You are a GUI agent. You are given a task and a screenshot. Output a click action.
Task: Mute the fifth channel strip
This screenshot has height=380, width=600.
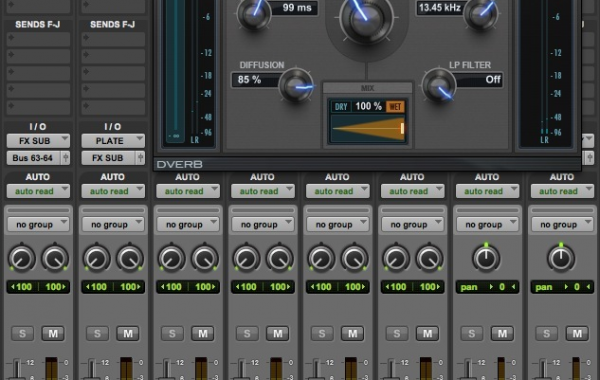(352, 333)
